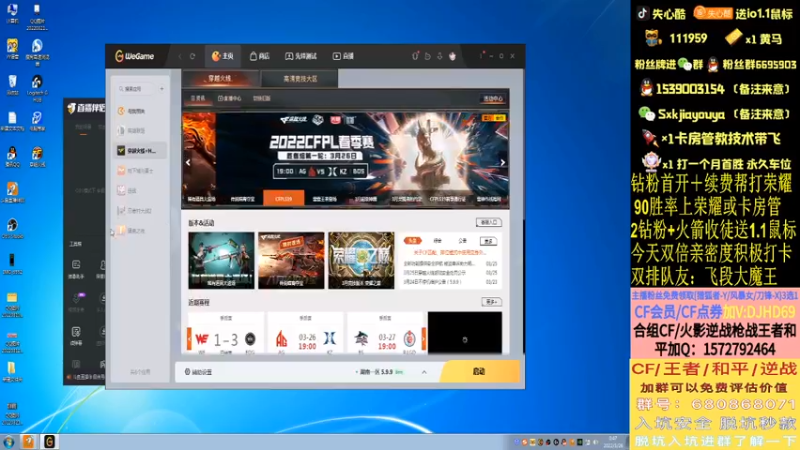Open the 主页 home tab in WeGame
800x450 pixels.
[x=222, y=56]
